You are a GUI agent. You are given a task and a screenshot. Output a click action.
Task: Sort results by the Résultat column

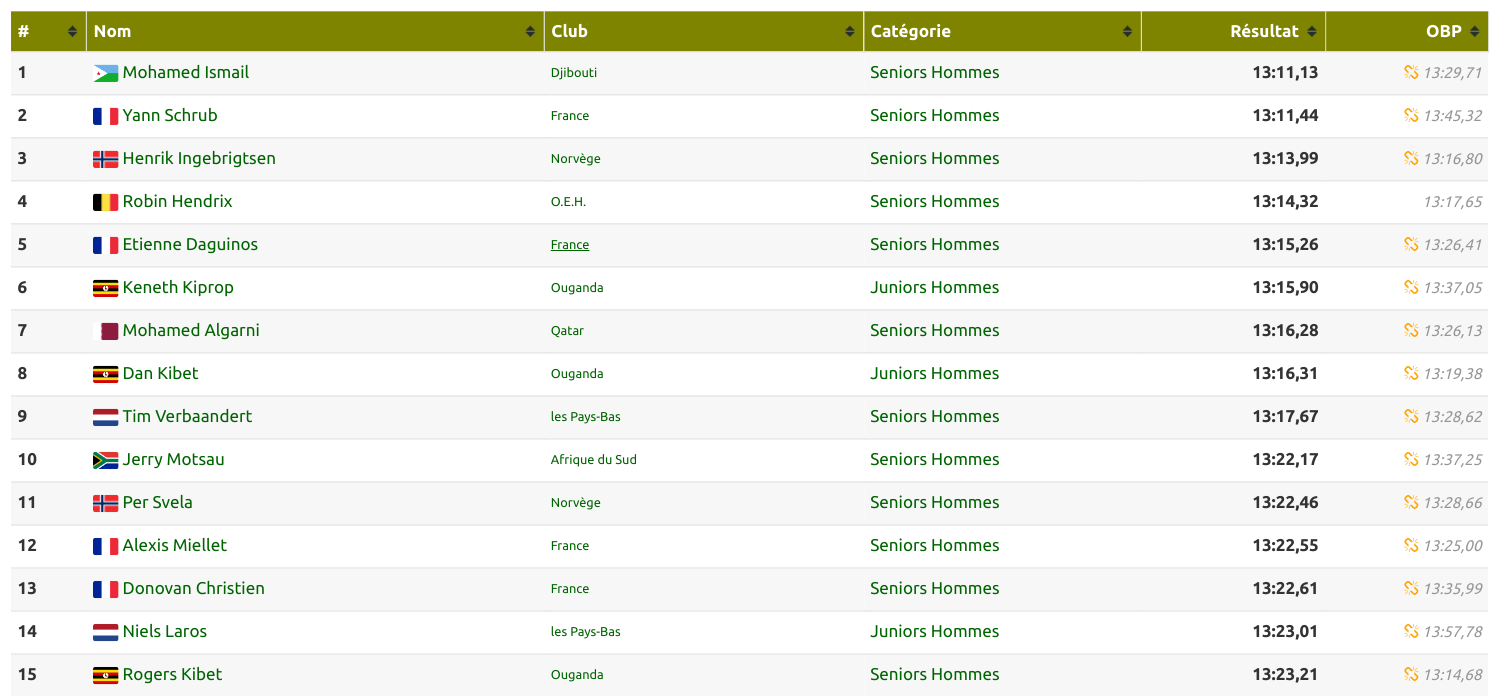[x=1264, y=31]
